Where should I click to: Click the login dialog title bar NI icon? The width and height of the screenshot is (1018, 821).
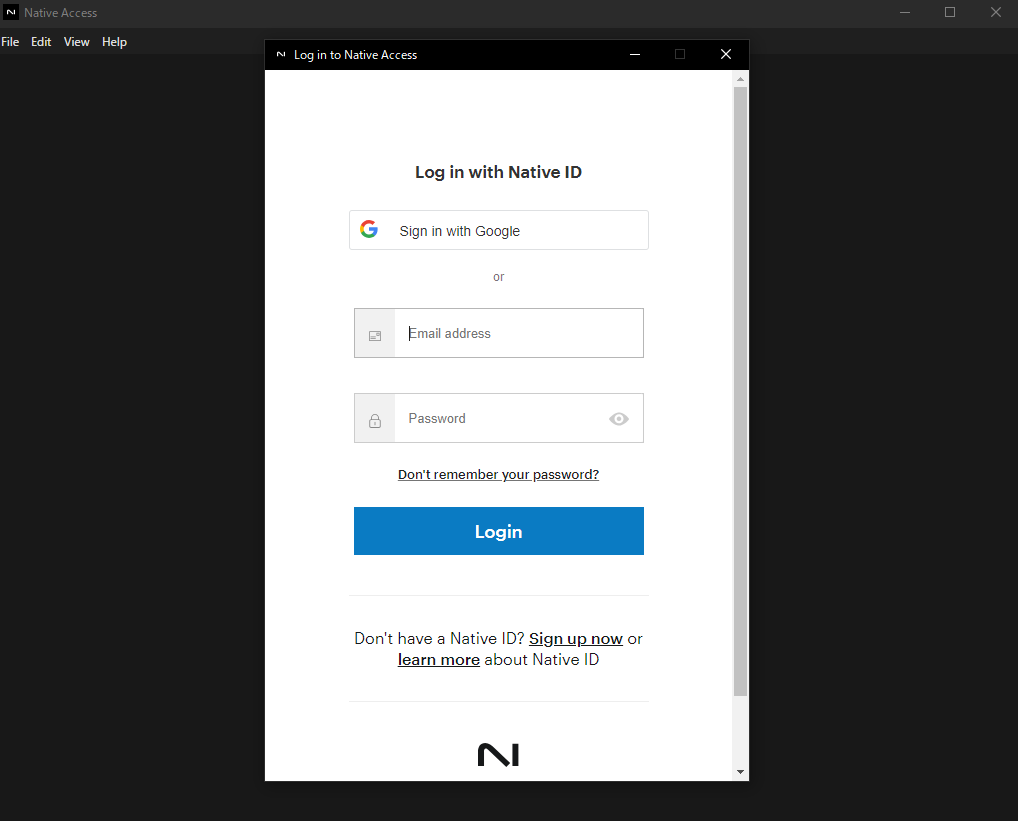click(x=280, y=55)
